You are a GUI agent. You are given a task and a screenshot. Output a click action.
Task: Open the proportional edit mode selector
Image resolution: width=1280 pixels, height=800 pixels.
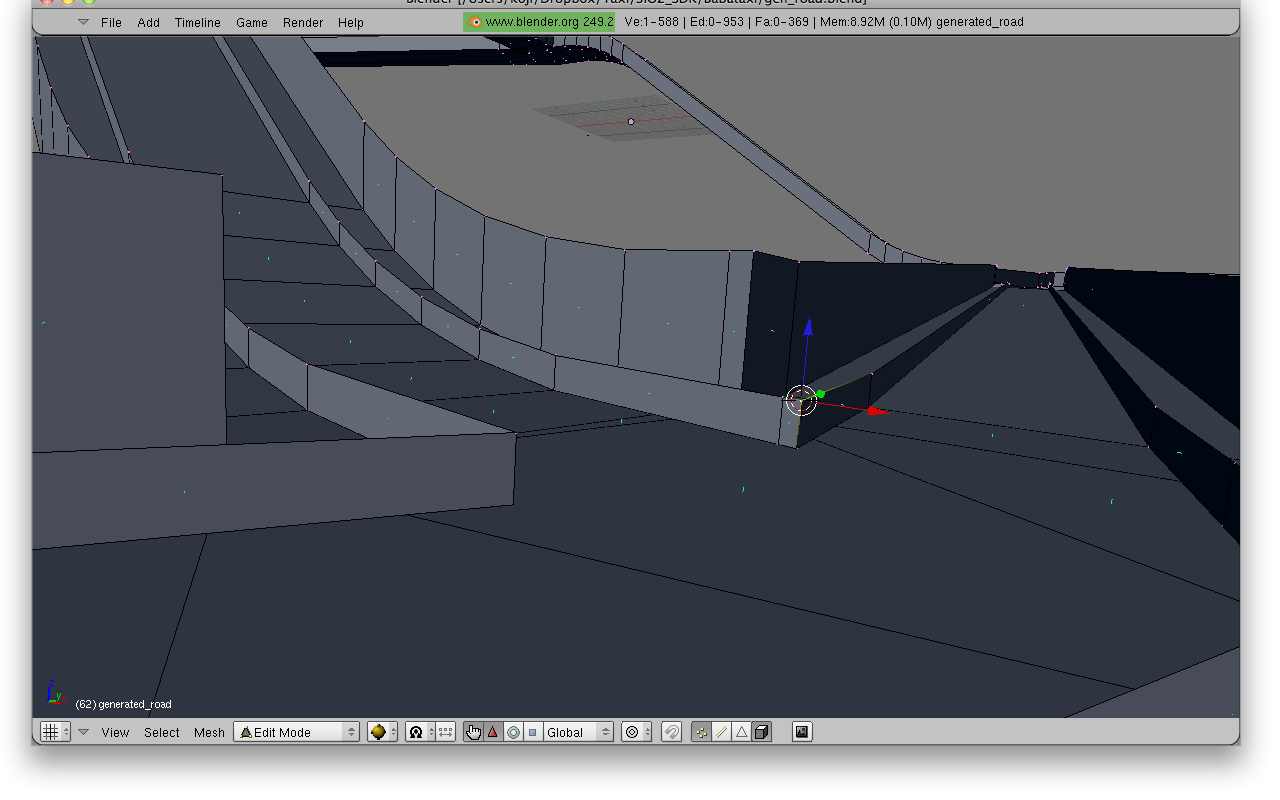tap(636, 732)
